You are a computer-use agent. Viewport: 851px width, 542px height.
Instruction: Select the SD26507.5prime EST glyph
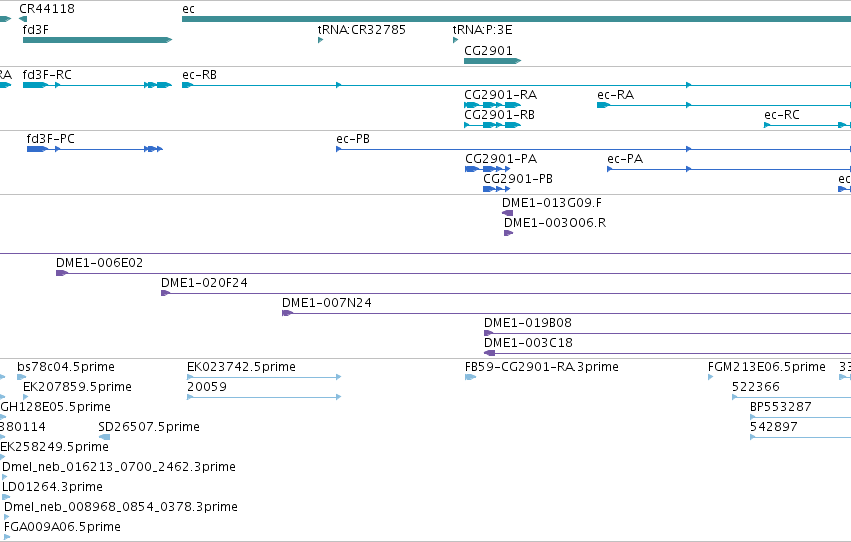click(104, 437)
